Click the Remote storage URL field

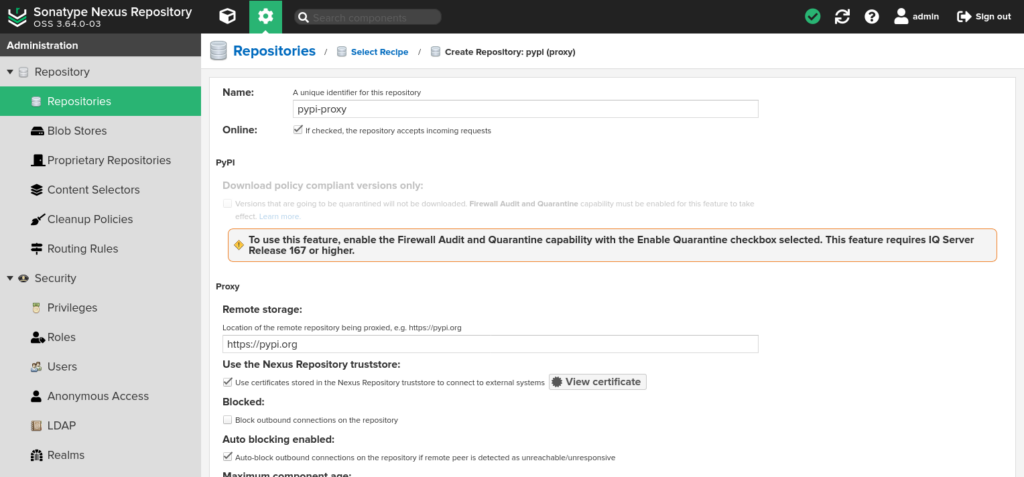(490, 344)
